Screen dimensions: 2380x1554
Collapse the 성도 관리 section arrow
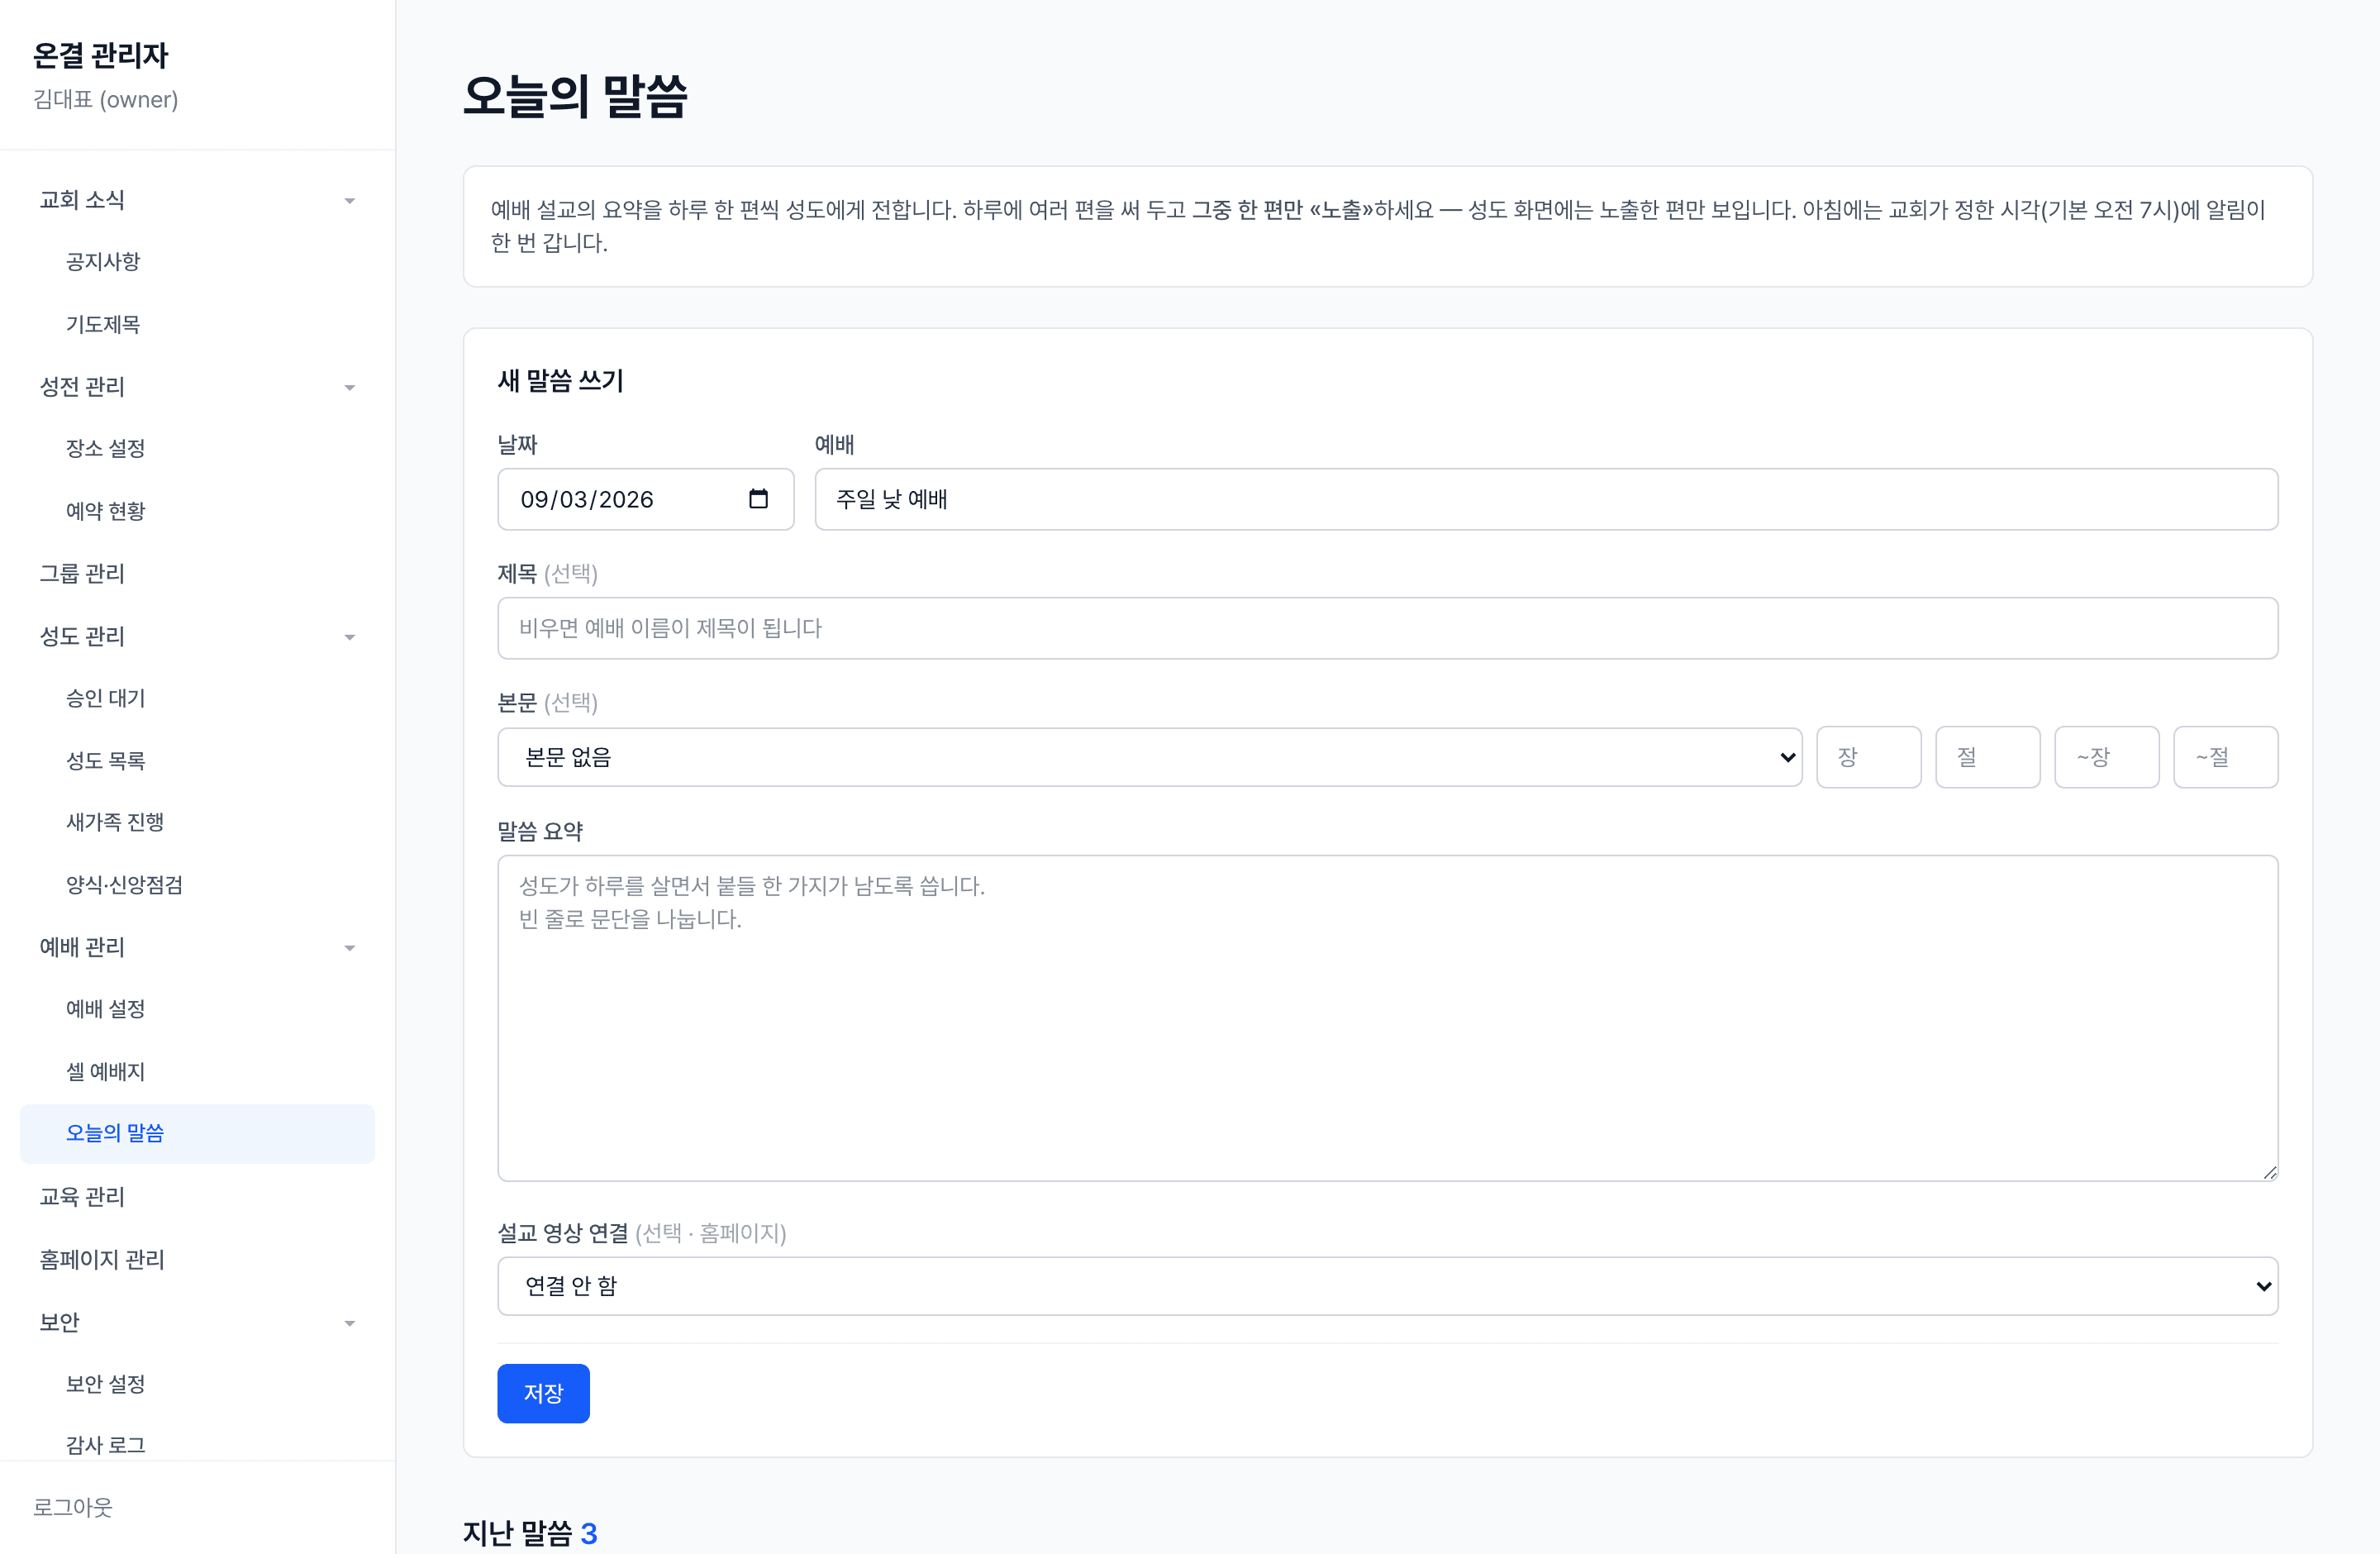(x=350, y=637)
